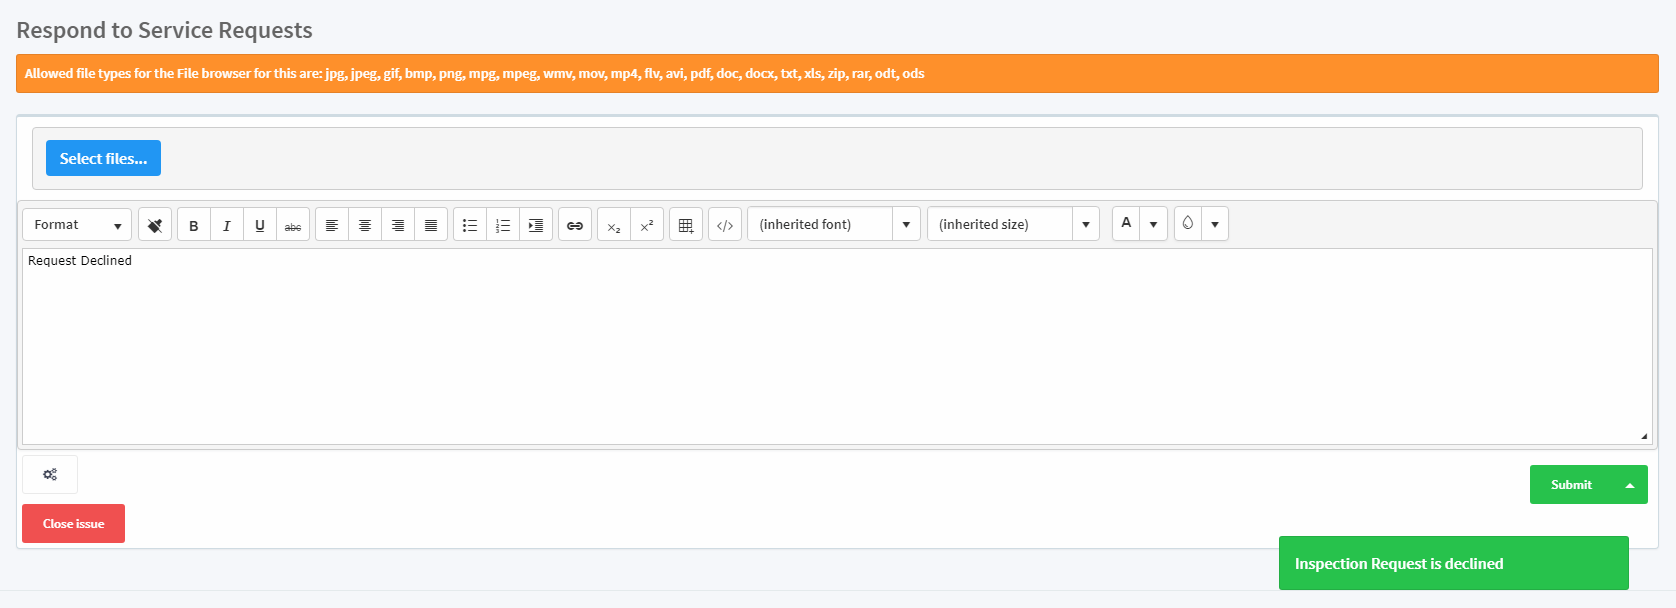
Task: Expand the inherited font dropdown
Action: point(906,225)
